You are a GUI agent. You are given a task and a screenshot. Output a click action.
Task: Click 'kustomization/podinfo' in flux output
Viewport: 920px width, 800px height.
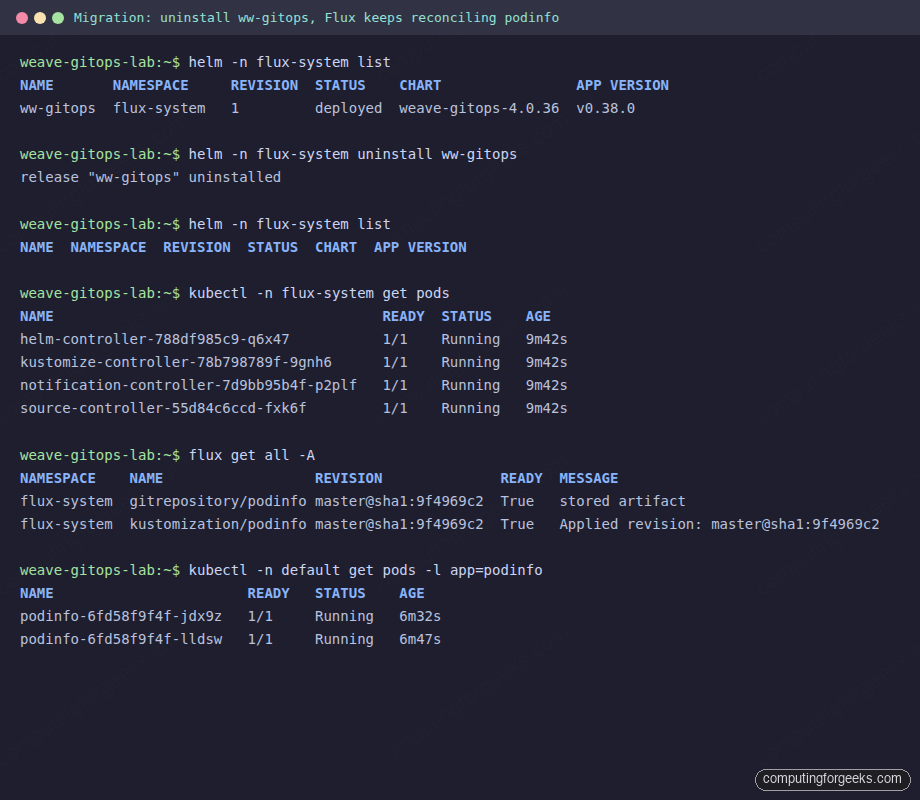coord(218,524)
